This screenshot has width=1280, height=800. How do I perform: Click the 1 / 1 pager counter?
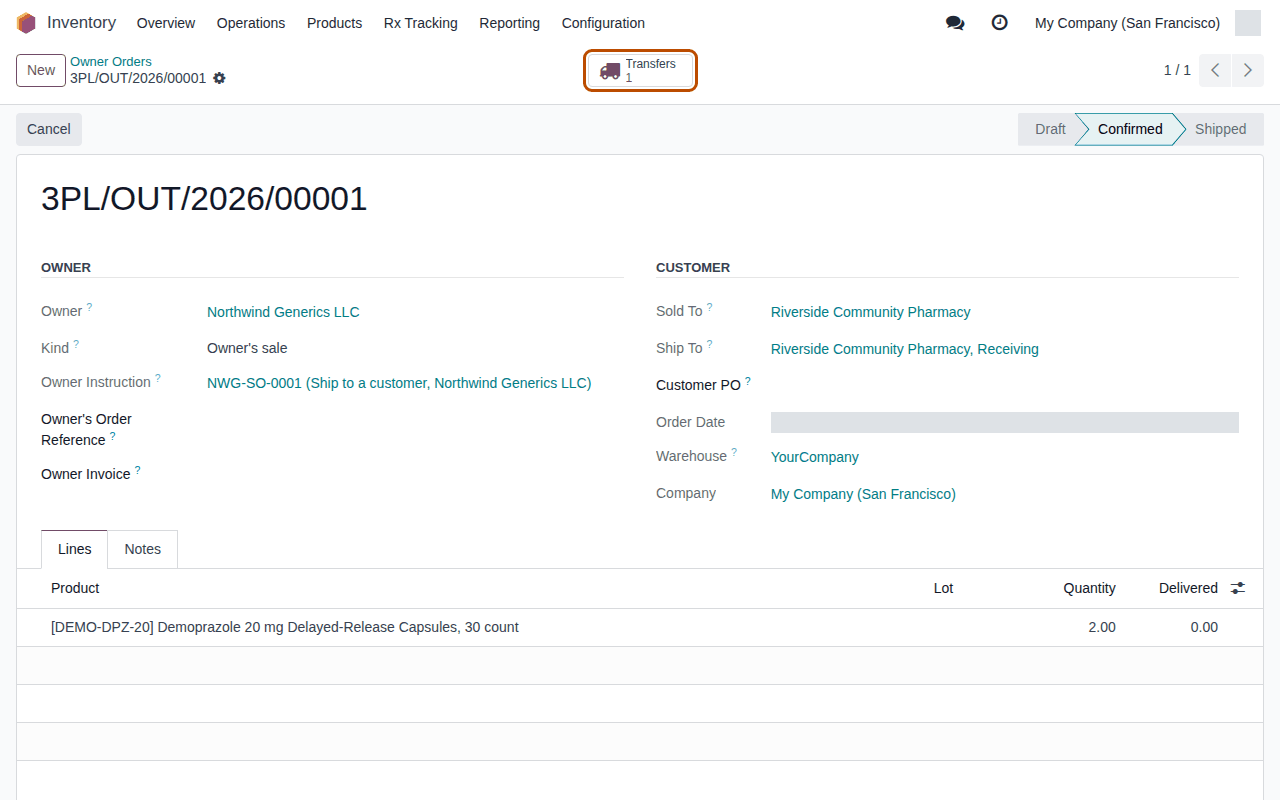(1177, 70)
